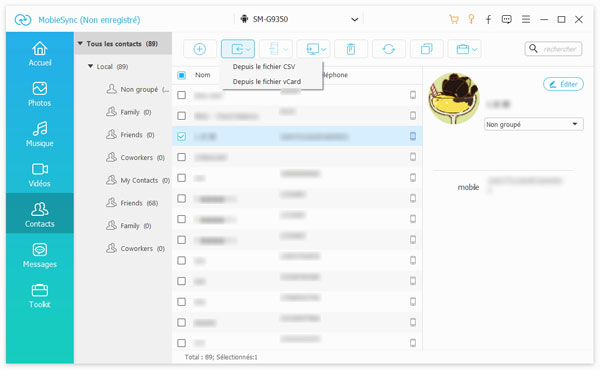Image resolution: width=600 pixels, height=370 pixels.
Task: Click device icon in first contact row
Action: [x=413, y=95]
